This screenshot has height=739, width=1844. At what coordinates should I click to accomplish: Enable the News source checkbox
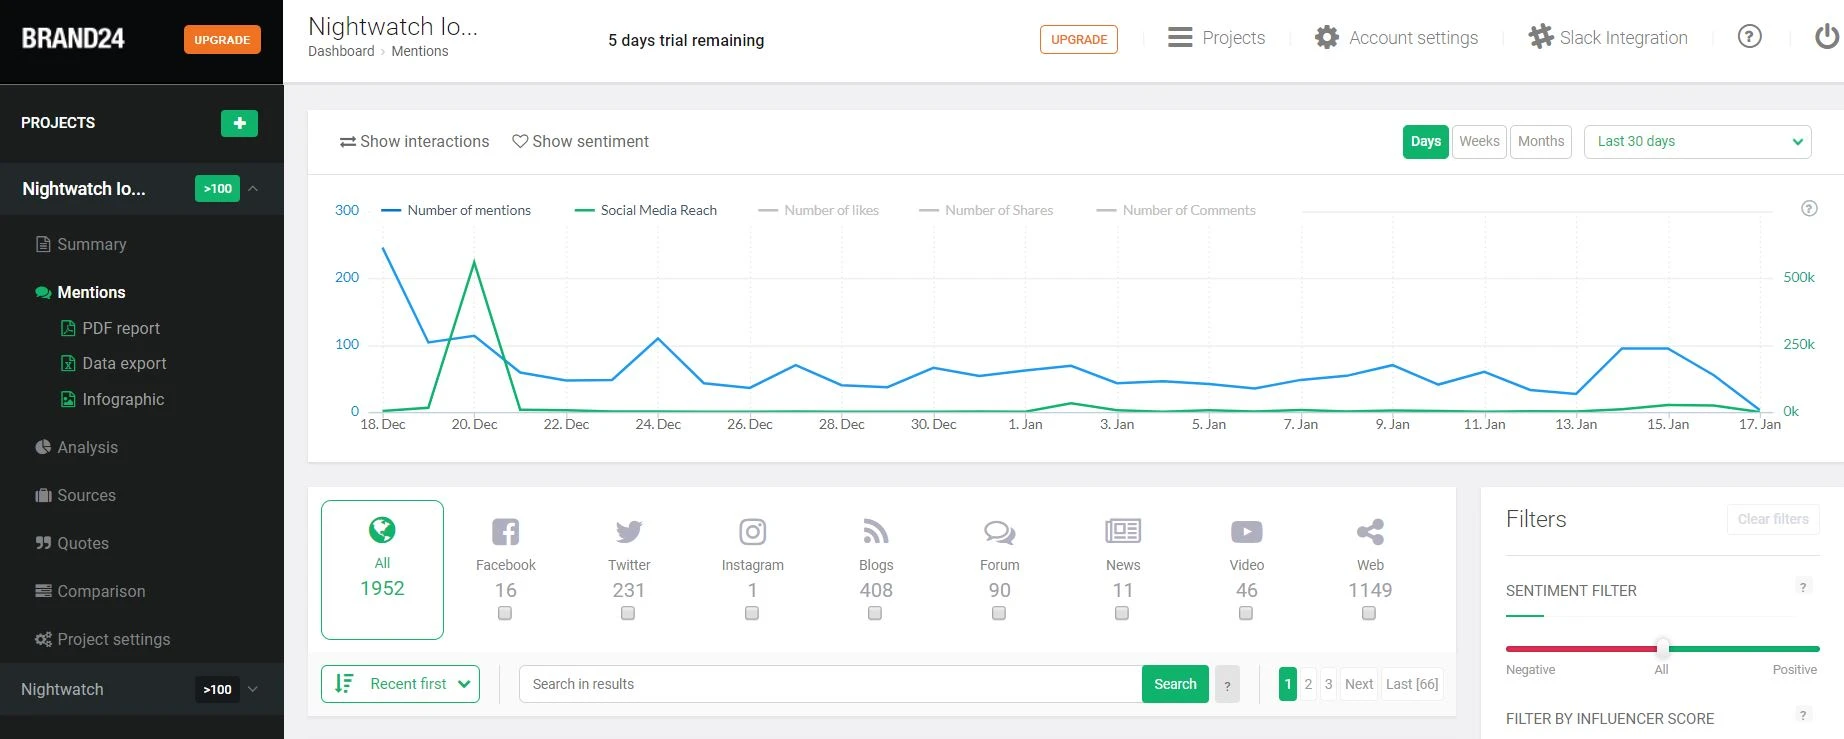tap(1122, 613)
